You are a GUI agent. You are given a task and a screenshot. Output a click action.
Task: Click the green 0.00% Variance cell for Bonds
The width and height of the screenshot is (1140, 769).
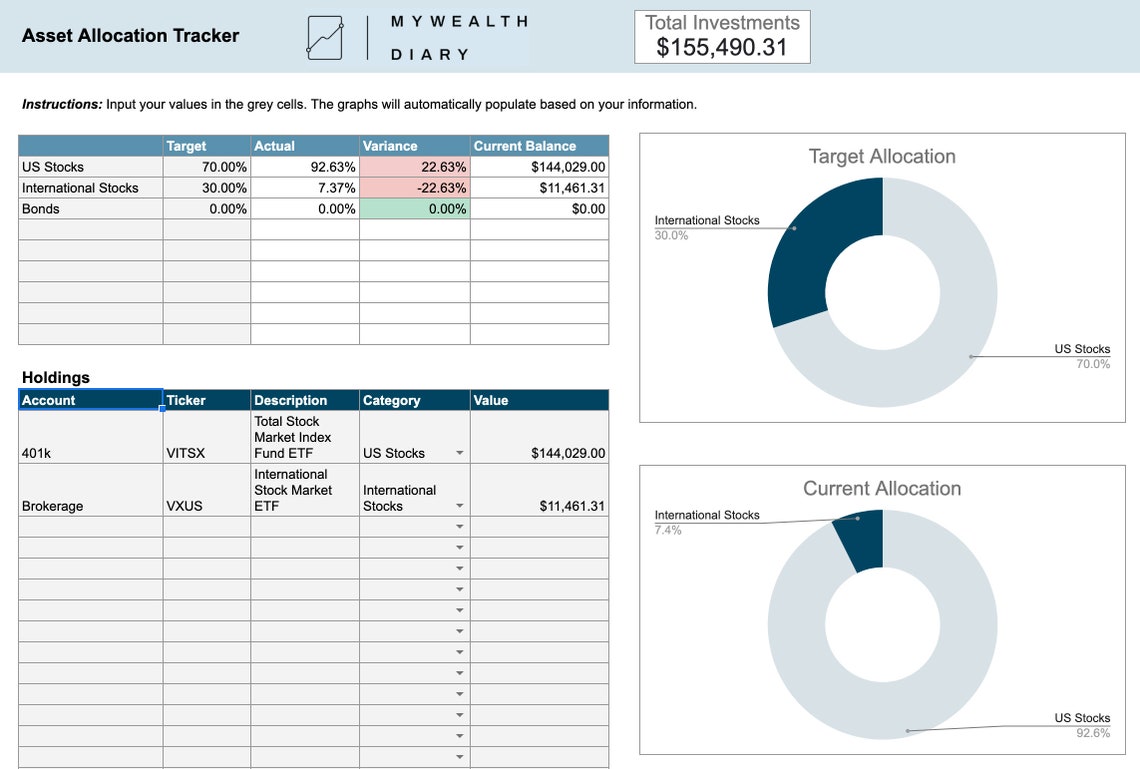pyautogui.click(x=414, y=208)
